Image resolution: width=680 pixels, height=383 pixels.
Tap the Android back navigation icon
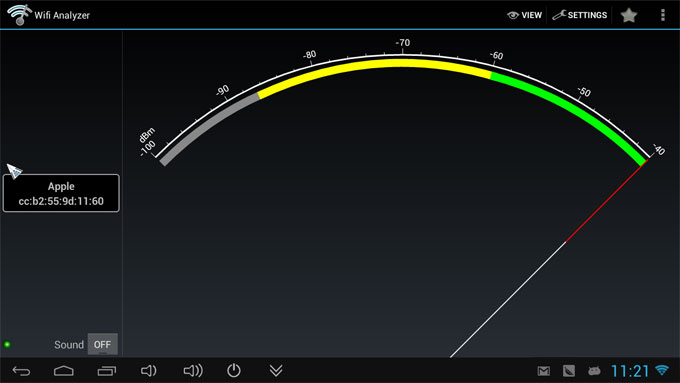pos(21,371)
